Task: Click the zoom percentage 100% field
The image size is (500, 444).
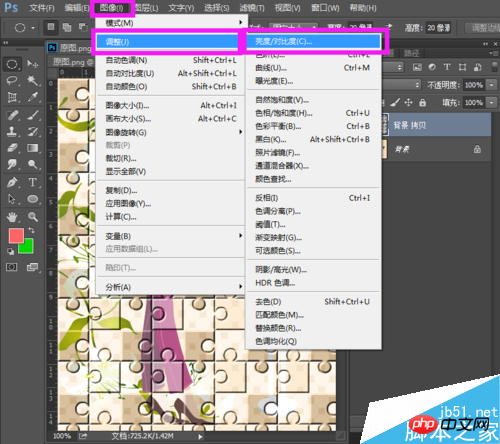Action: [x=62, y=436]
